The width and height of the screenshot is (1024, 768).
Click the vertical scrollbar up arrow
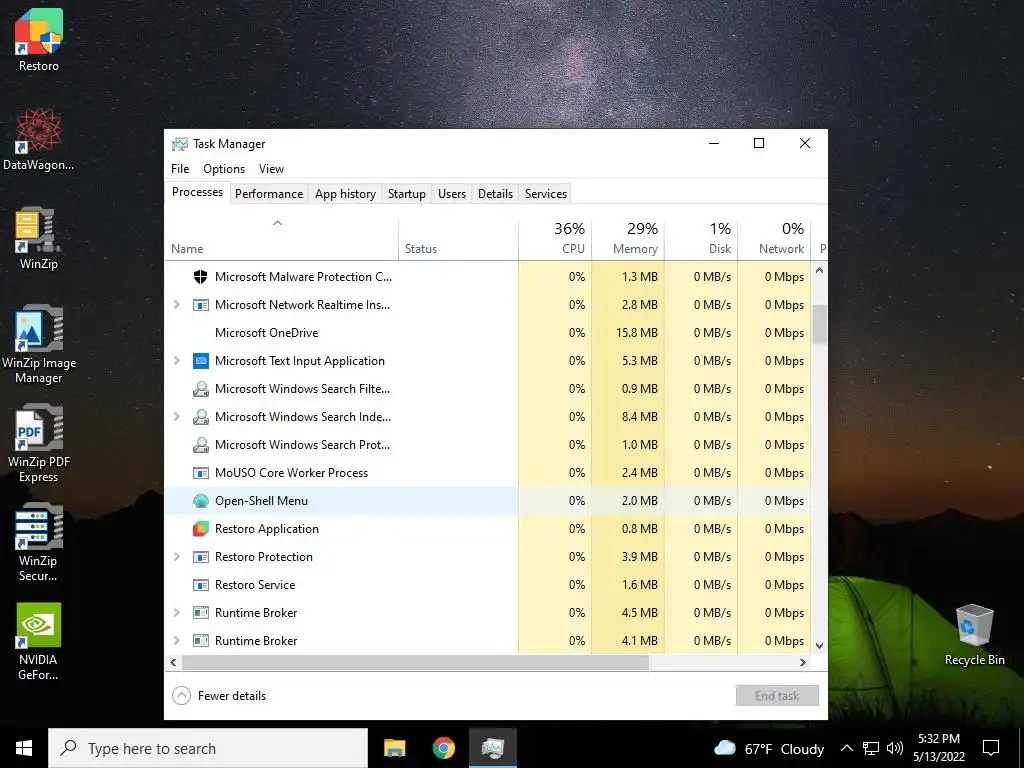tap(820, 270)
